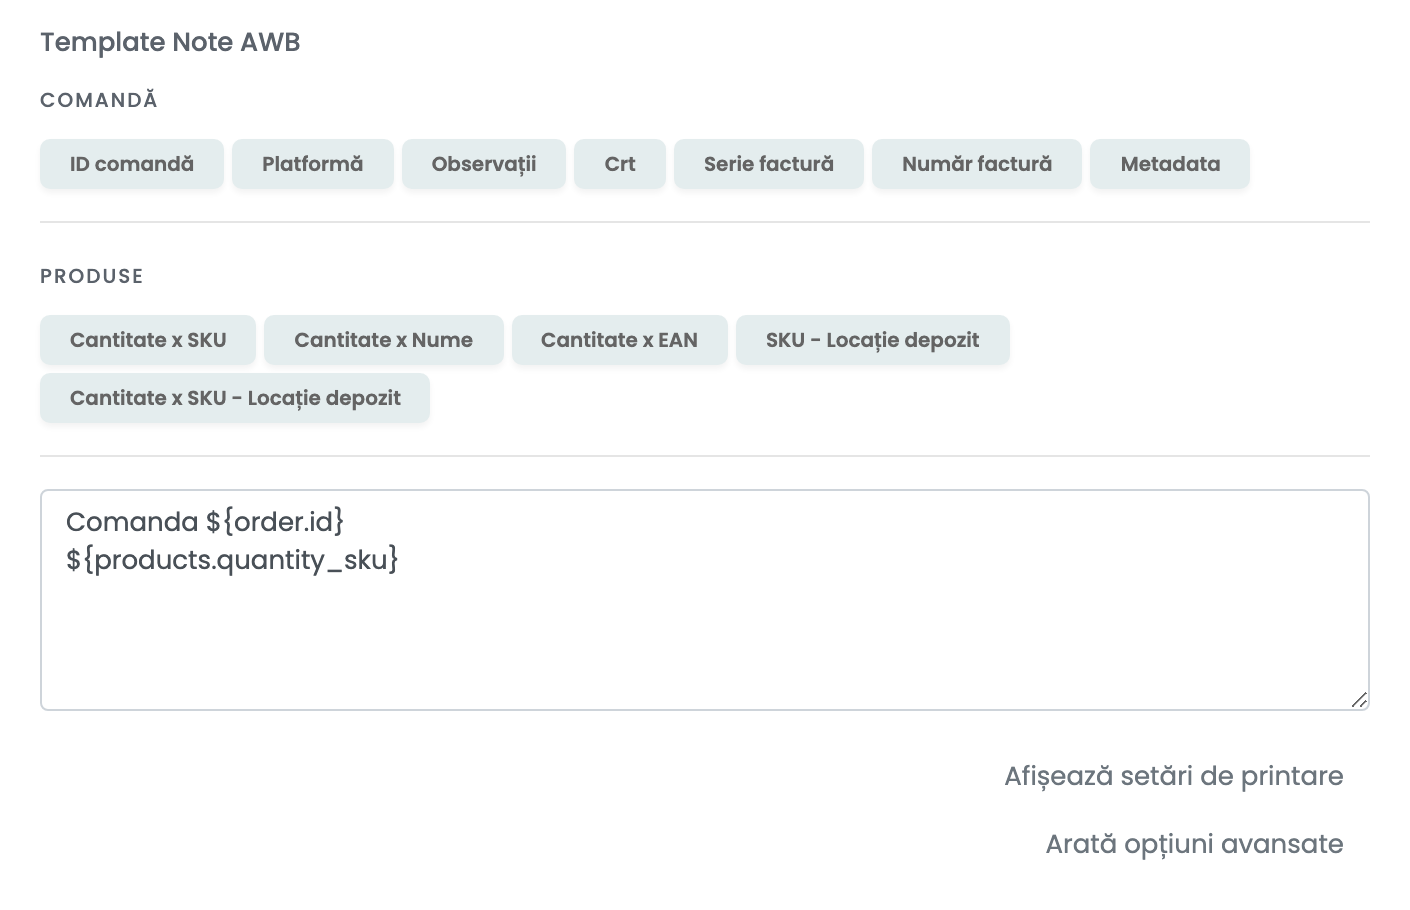This screenshot has width=1410, height=910.
Task: Add the Platformă placeholder chip
Action: tap(313, 164)
